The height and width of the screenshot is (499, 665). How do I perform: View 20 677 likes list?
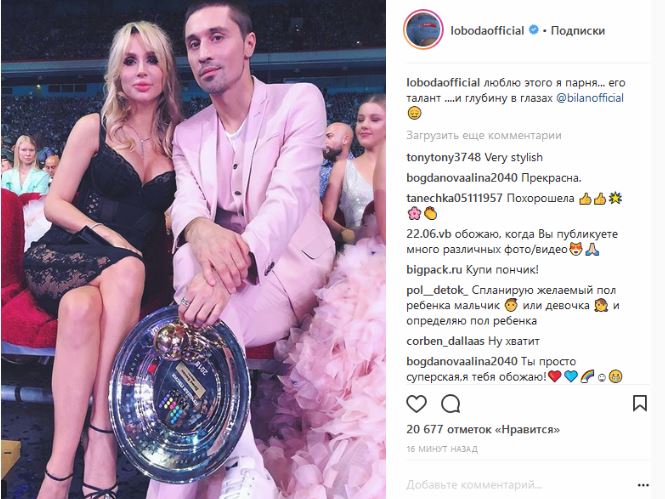483,429
